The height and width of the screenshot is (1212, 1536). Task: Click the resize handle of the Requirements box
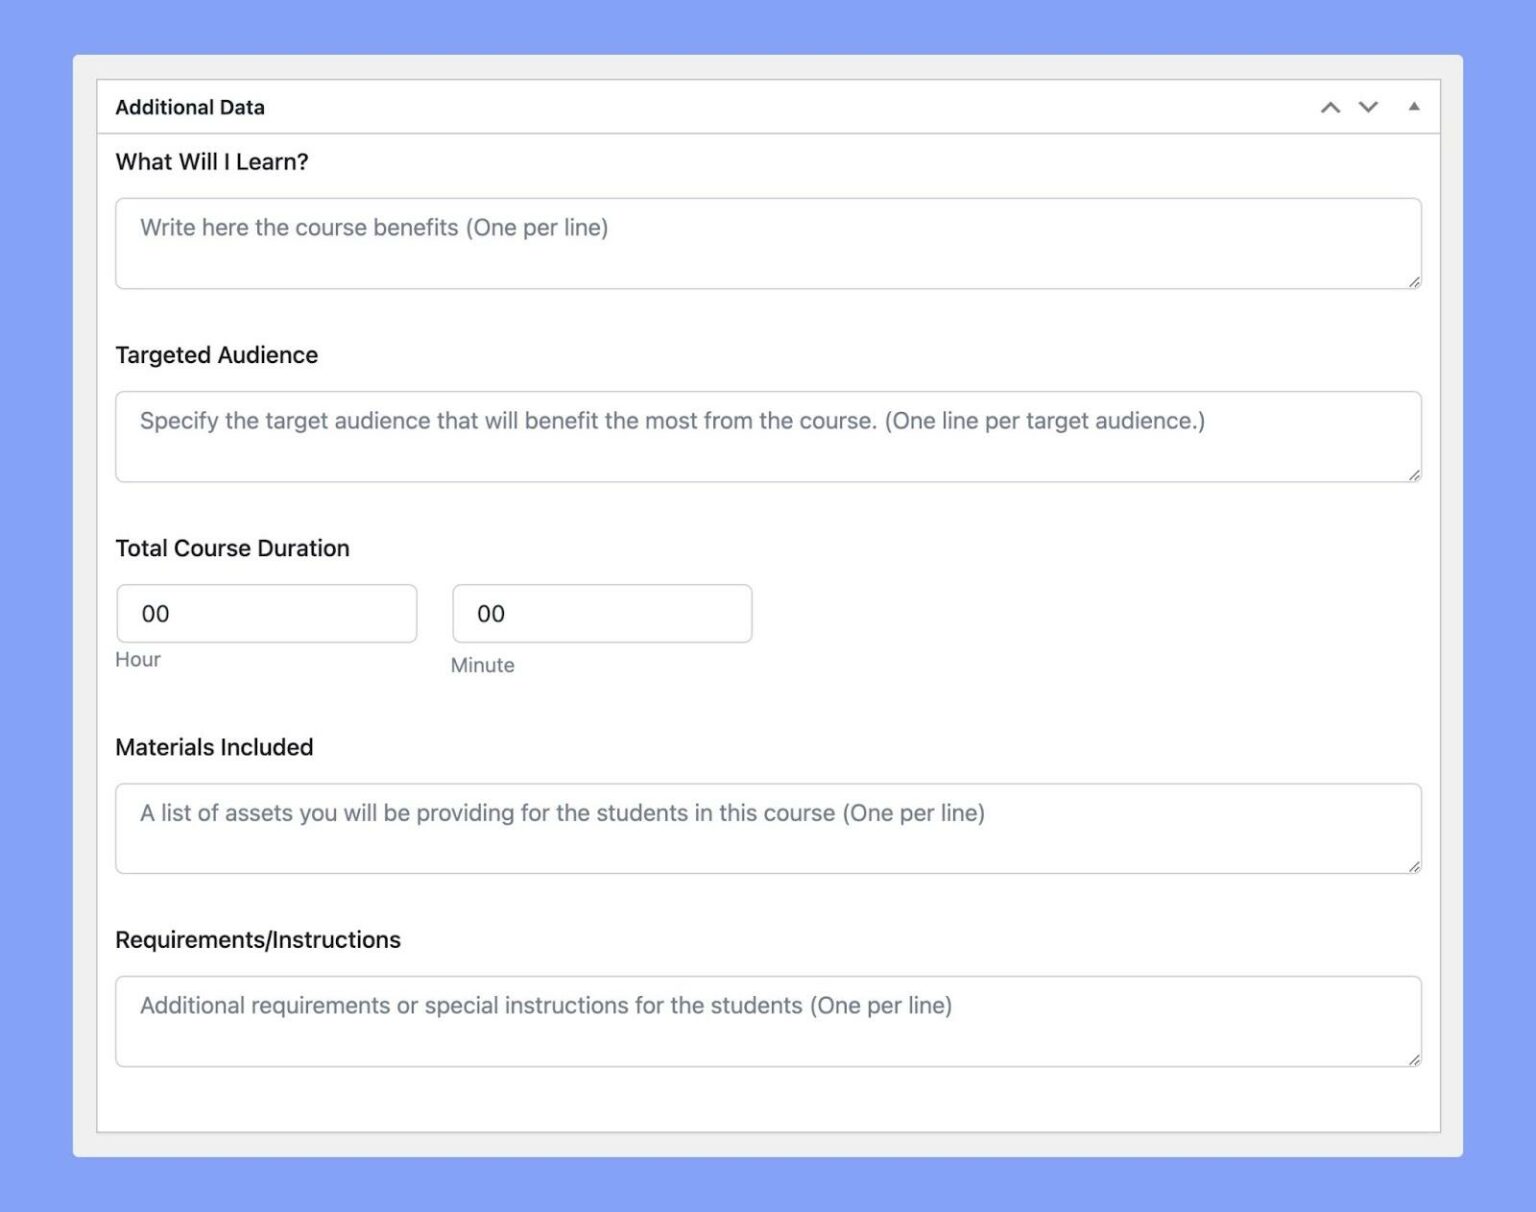tap(1416, 1060)
